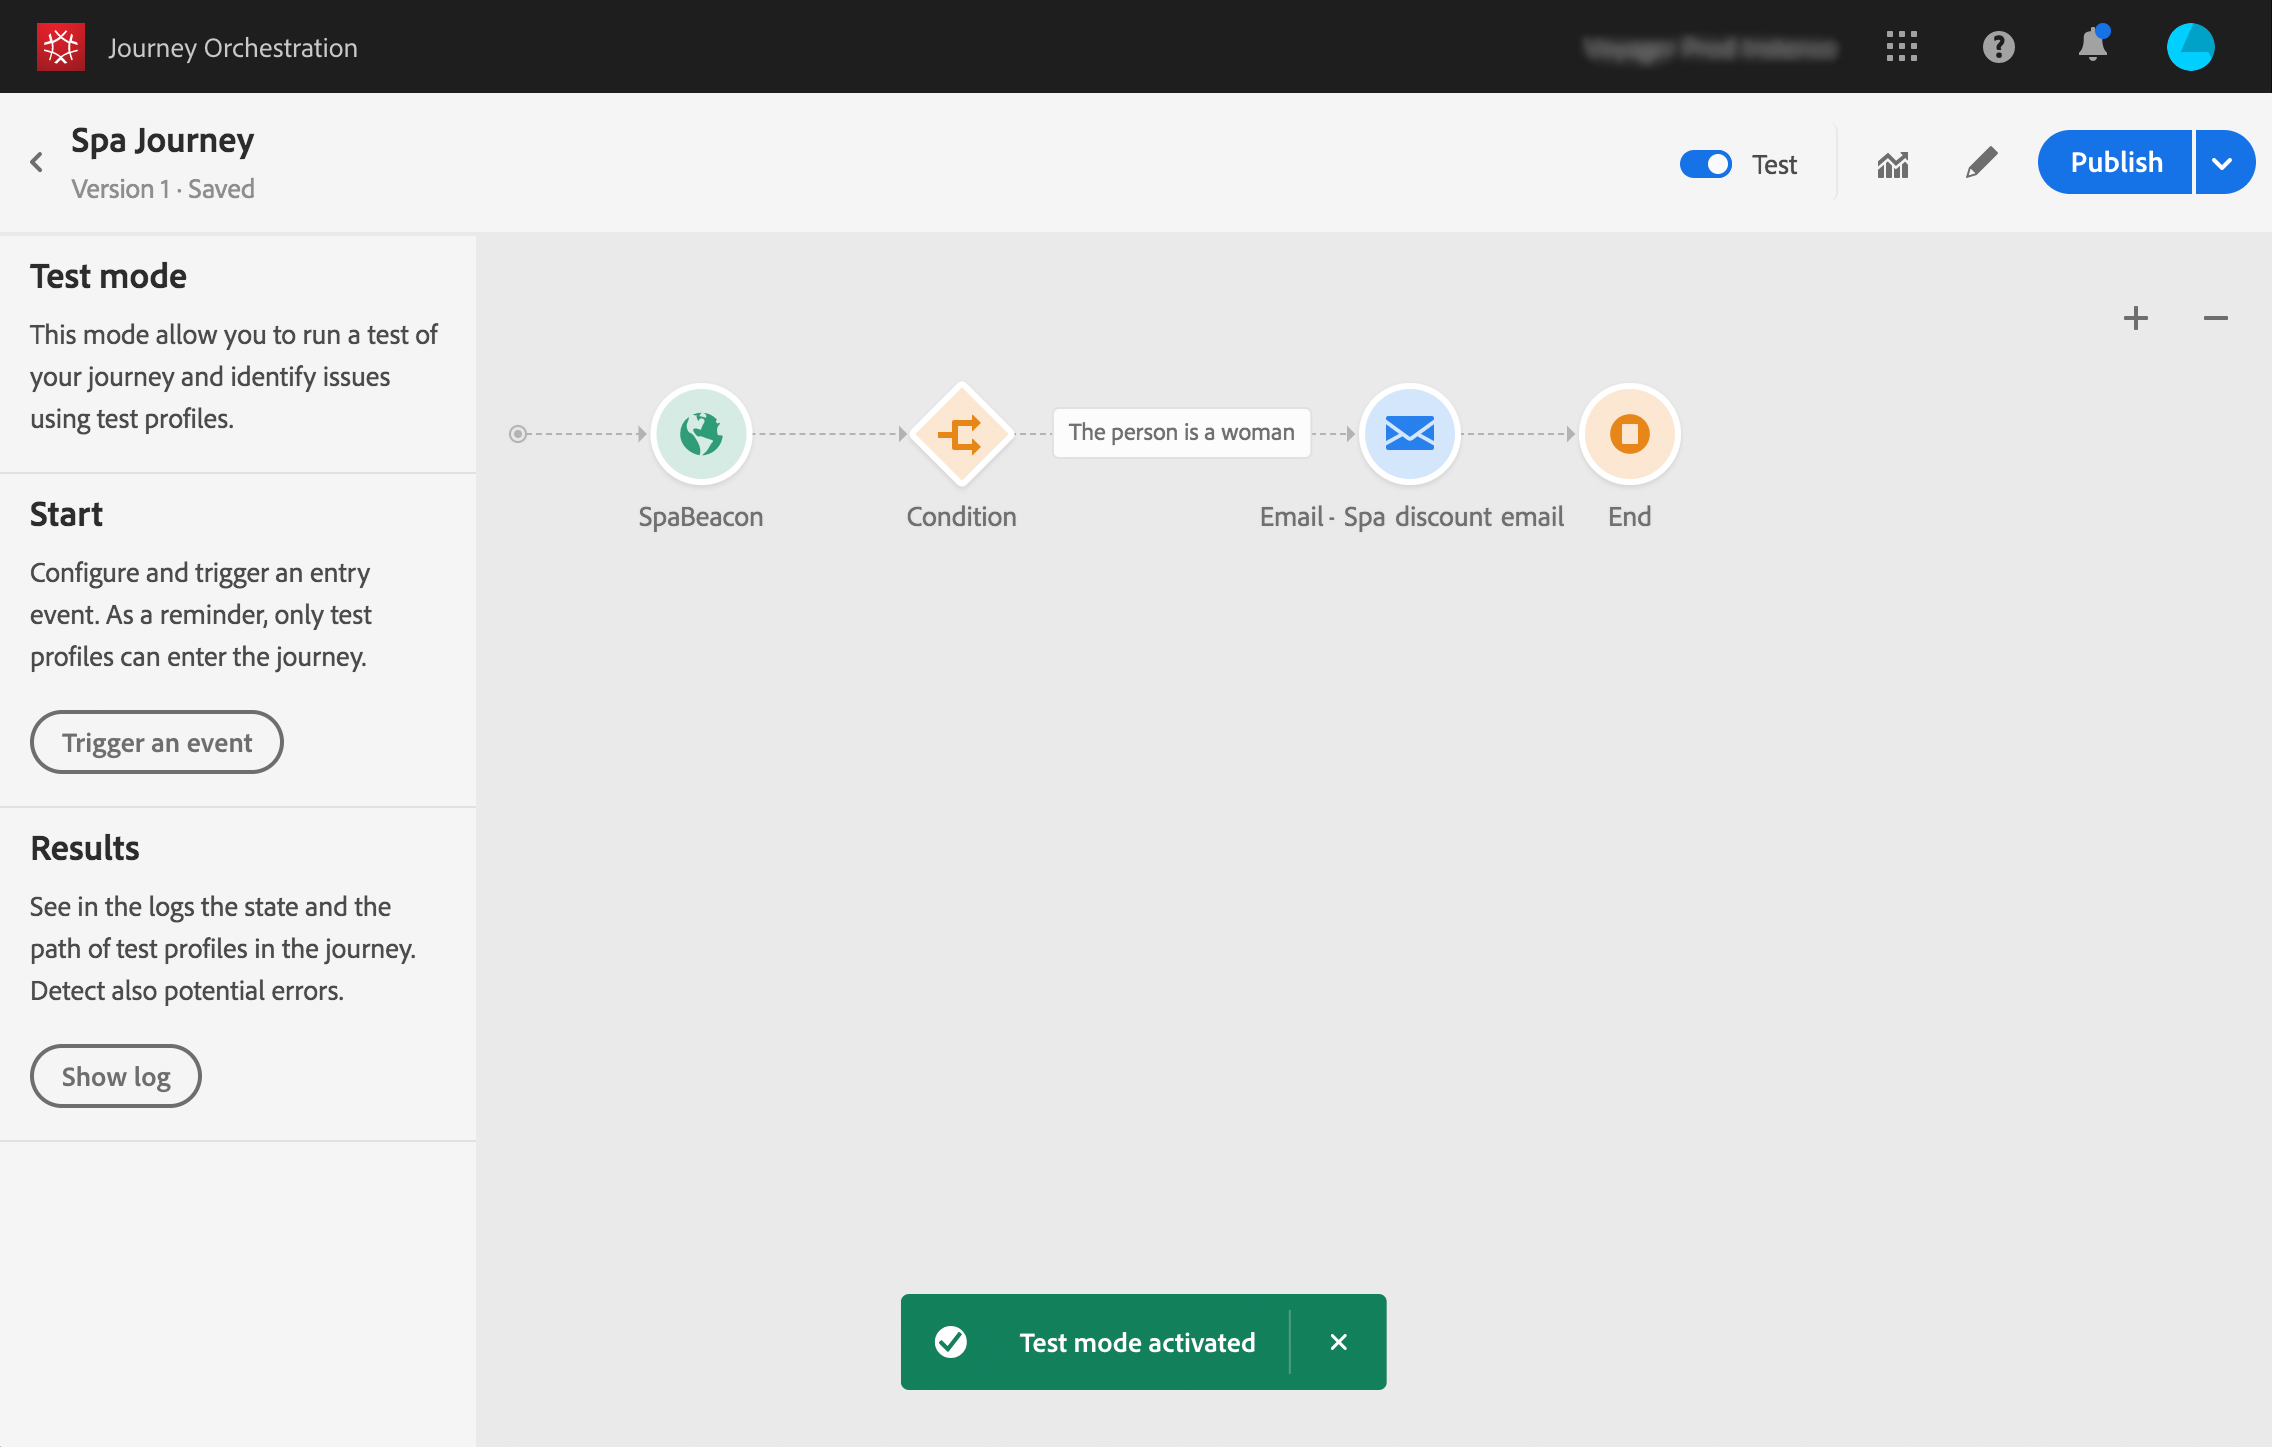Click 'The person is a woman' path label
The width and height of the screenshot is (2272, 1447).
[x=1181, y=433]
